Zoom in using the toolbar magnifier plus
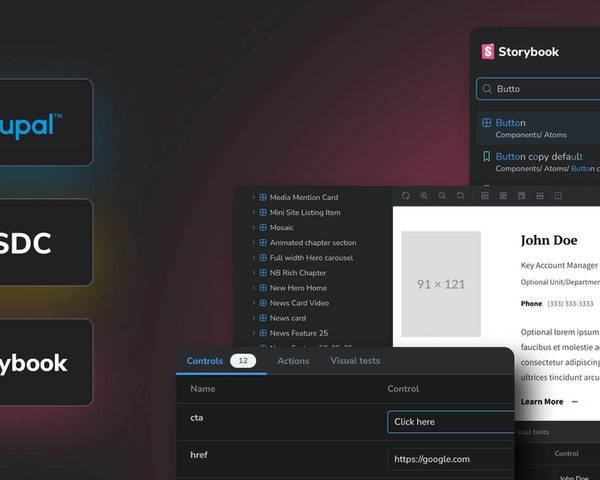Image resolution: width=600 pixels, height=480 pixels. [424, 196]
